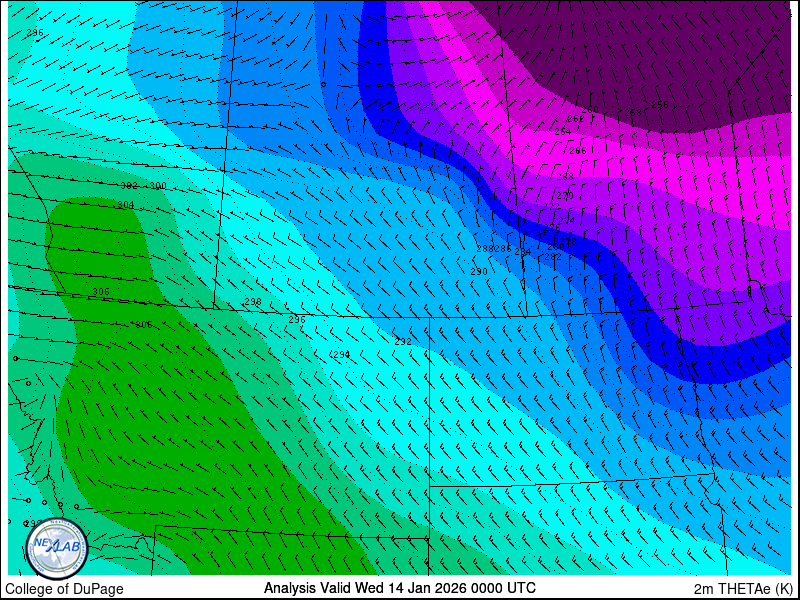Image resolution: width=800 pixels, height=600 pixels.
Task: Click the 260 contour label
Action: tap(590, 110)
